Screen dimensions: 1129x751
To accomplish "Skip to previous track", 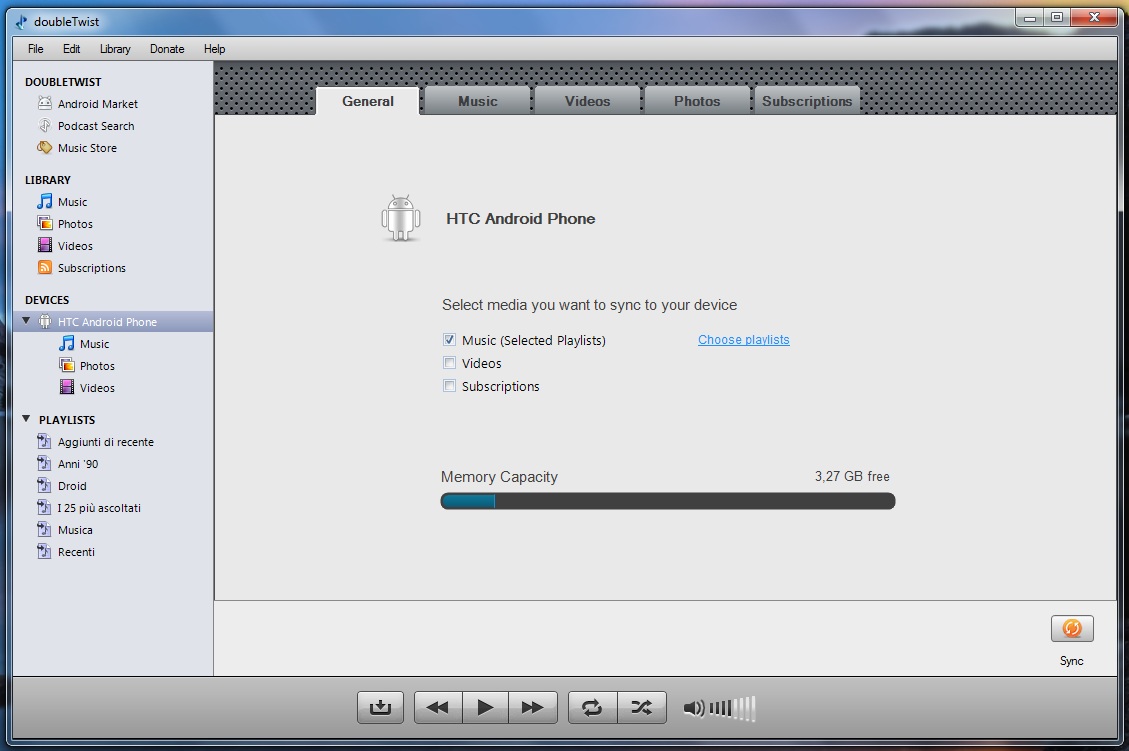I will coord(438,707).
